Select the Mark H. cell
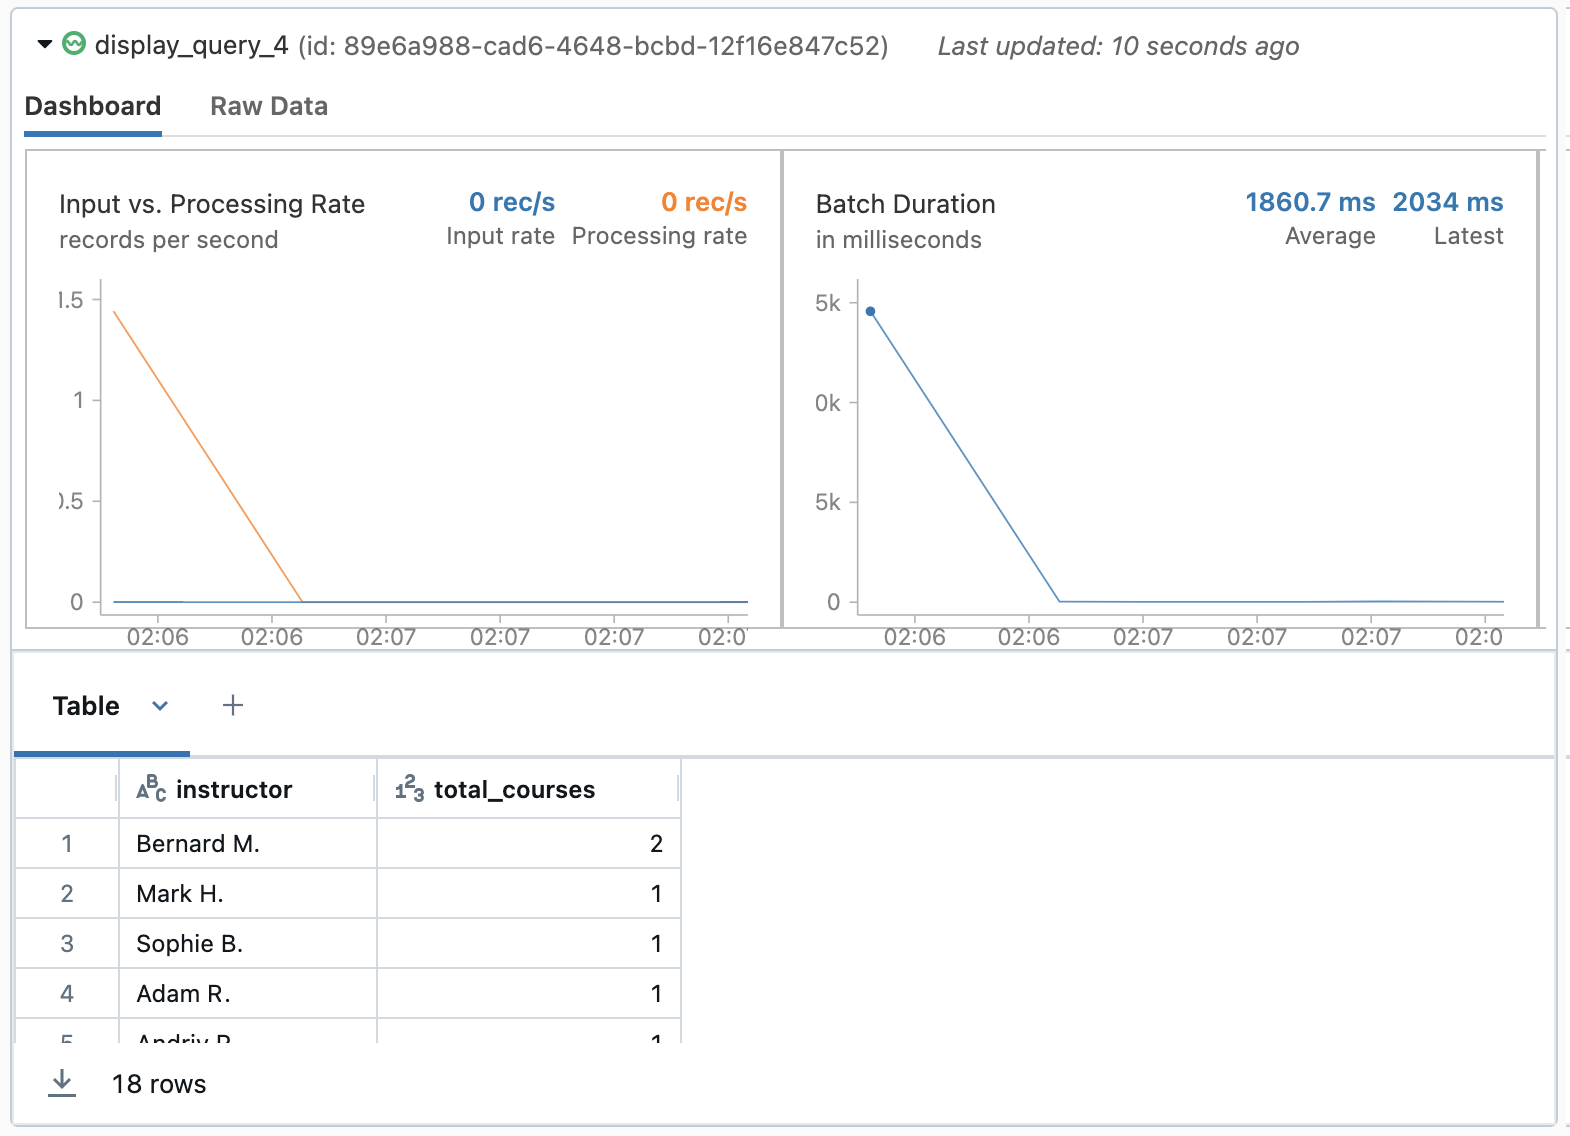This screenshot has width=1570, height=1136. click(247, 894)
